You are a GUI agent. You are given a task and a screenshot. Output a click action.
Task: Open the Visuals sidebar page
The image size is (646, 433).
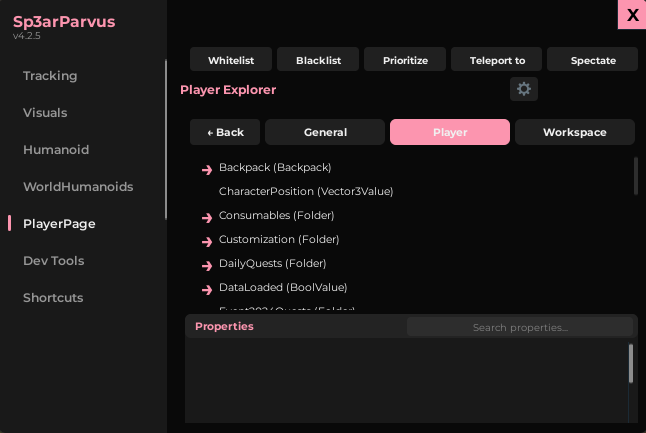tap(45, 113)
